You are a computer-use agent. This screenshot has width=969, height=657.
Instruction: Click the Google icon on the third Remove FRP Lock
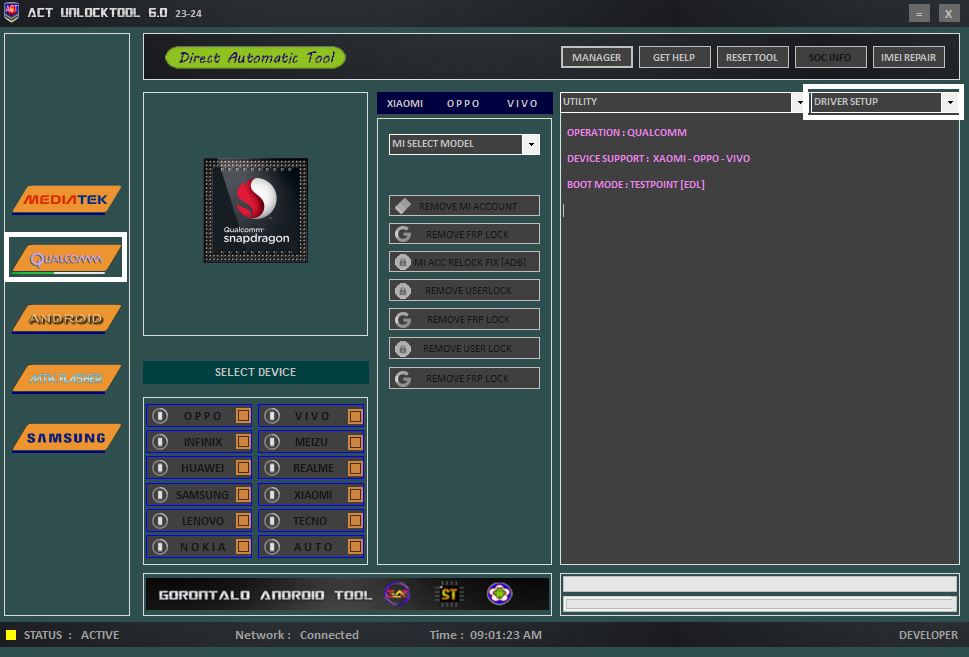(403, 378)
